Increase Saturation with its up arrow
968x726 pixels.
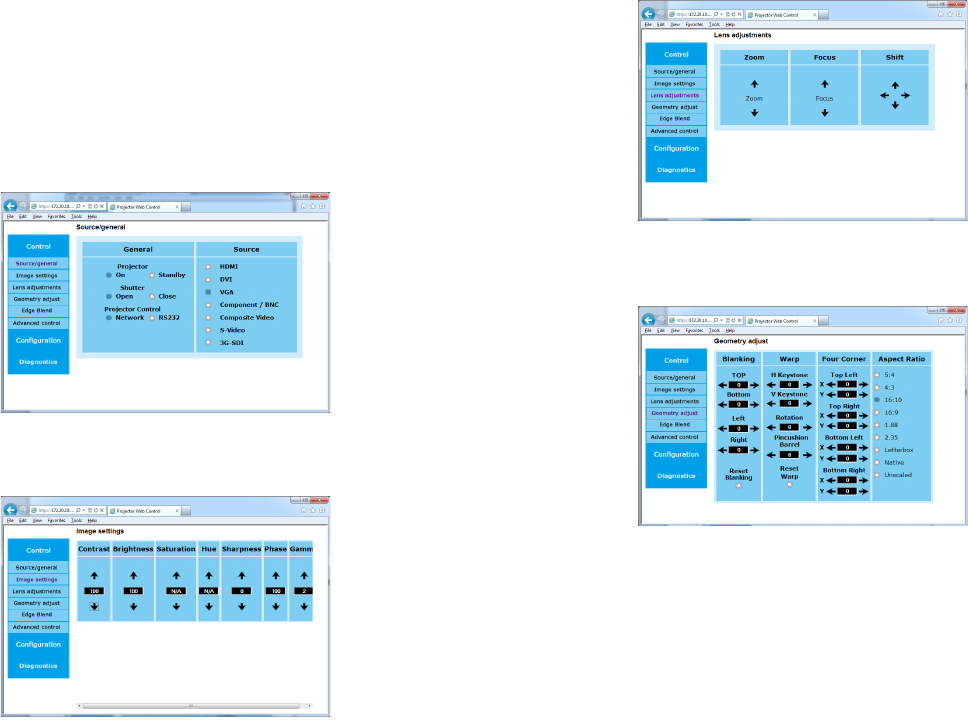[x=176, y=575]
